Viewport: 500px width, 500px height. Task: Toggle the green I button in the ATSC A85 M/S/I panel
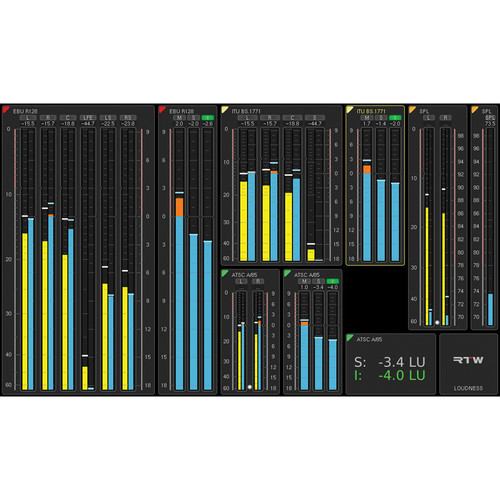(332, 281)
